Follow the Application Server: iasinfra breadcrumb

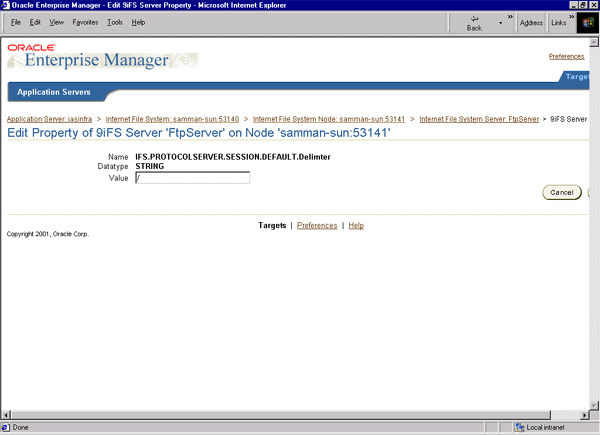click(49, 119)
